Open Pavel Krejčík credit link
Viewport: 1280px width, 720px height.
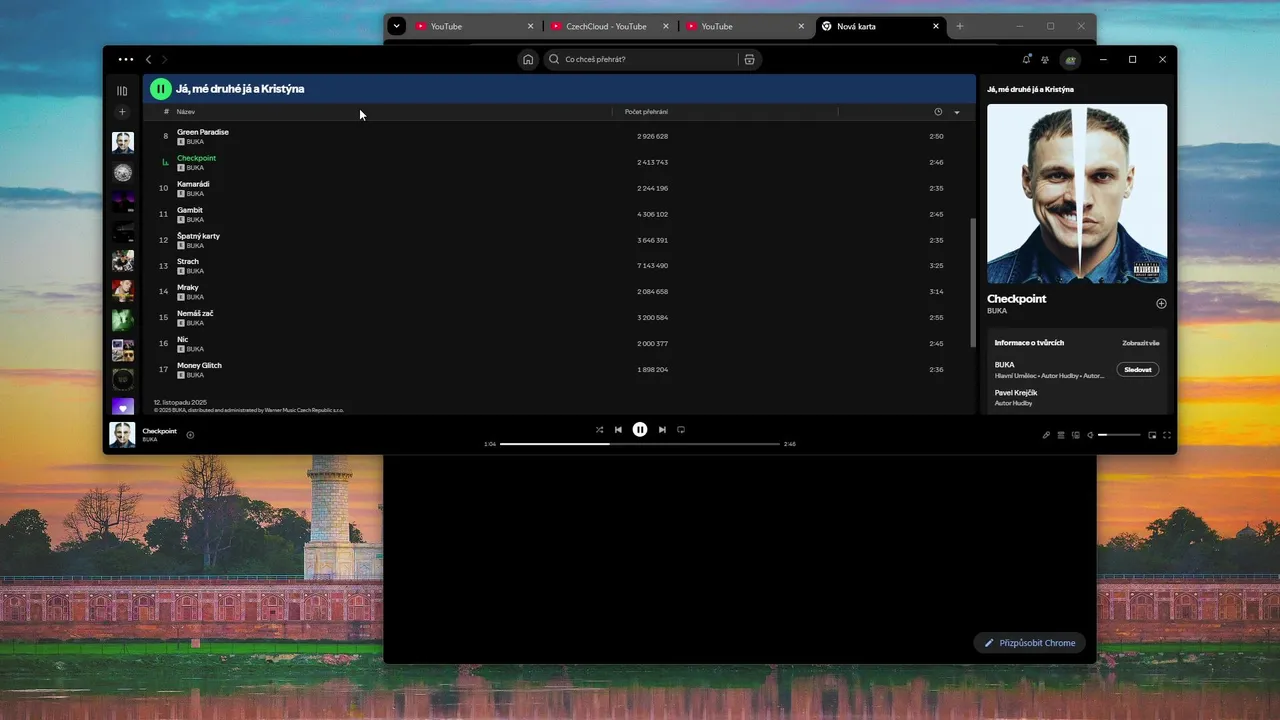(x=1016, y=393)
